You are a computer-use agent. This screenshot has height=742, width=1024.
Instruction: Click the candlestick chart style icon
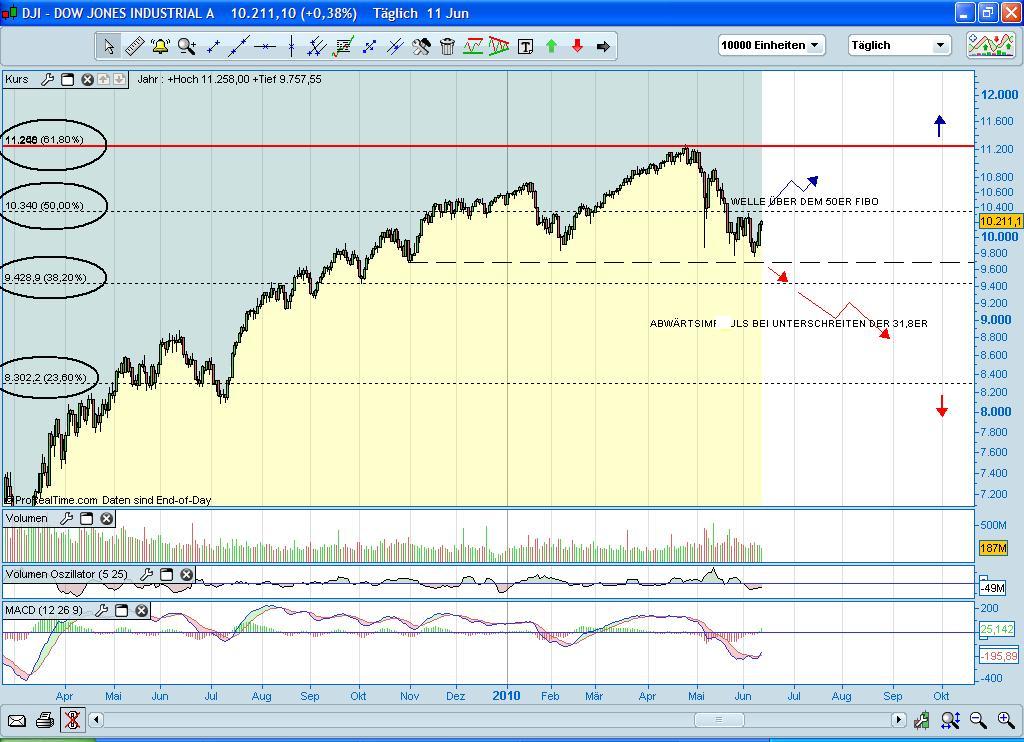pos(921,720)
